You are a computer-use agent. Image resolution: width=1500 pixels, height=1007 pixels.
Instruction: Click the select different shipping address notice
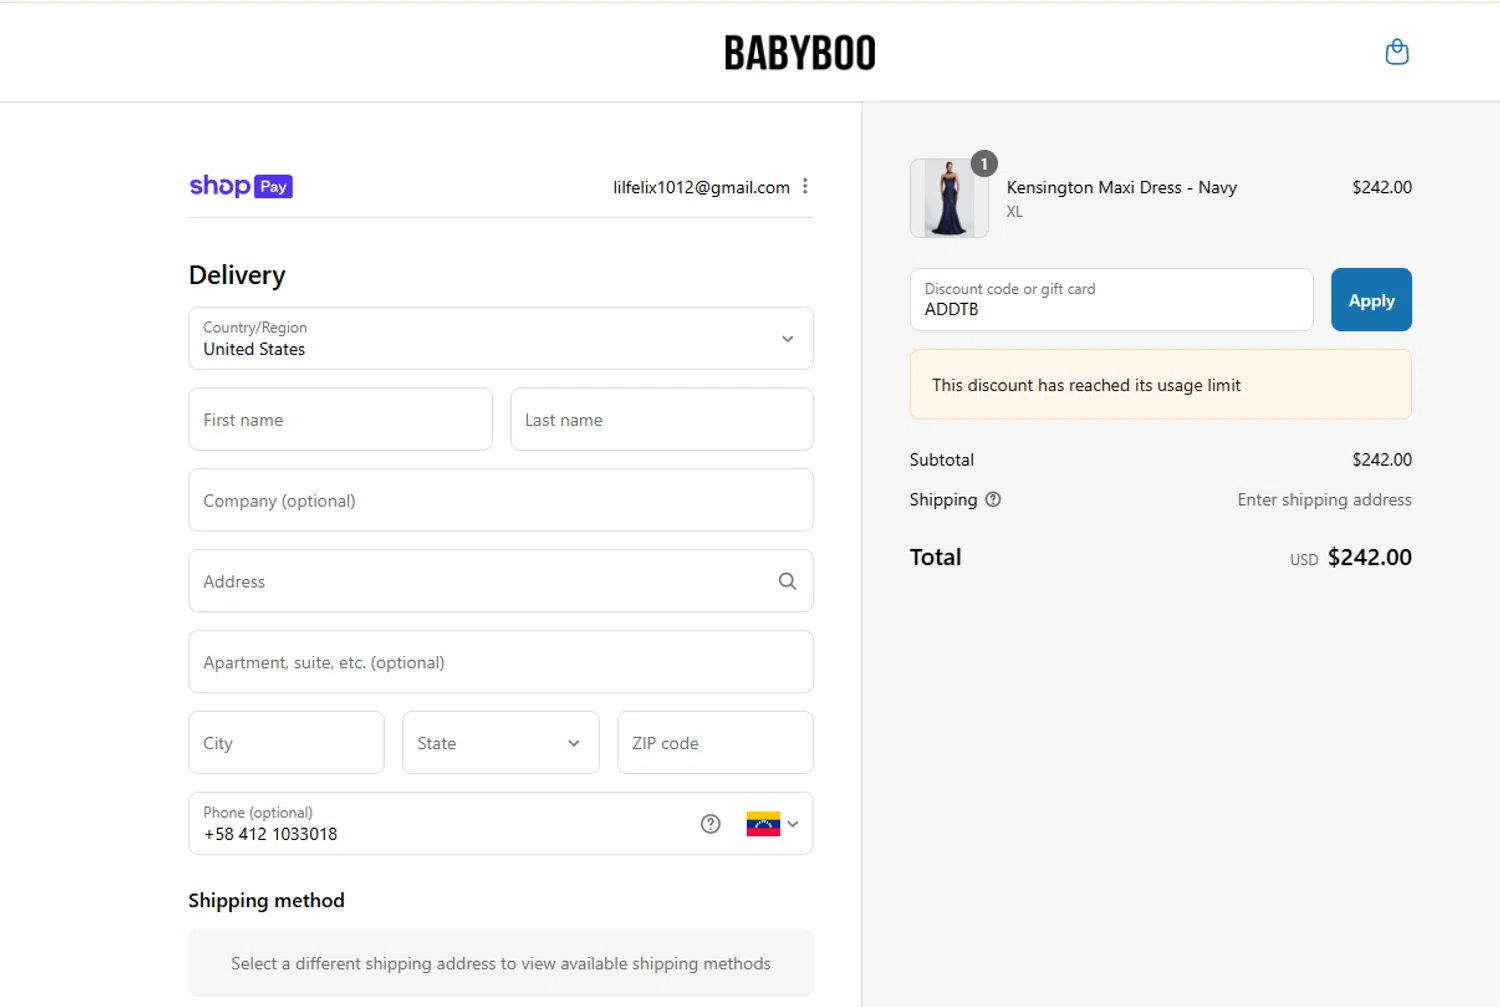[501, 963]
